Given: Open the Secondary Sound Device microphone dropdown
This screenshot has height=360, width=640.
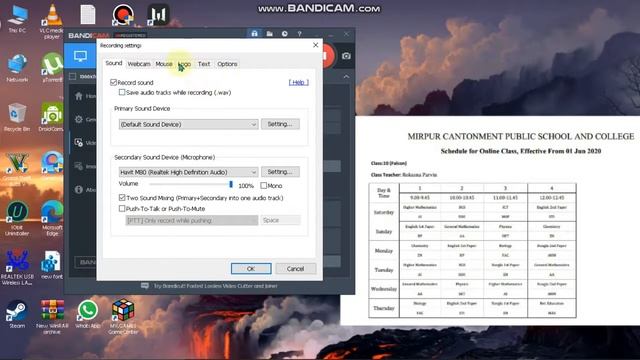Looking at the screenshot, I should click(x=188, y=172).
